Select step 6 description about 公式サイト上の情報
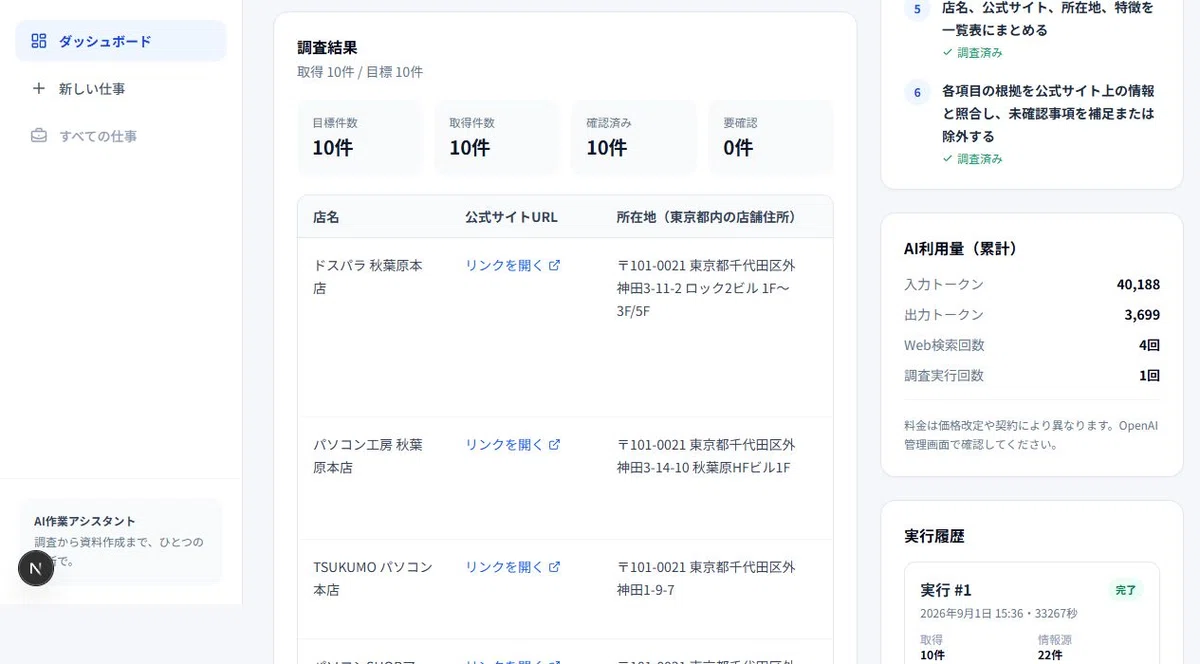Viewport: 1200px width, 664px height. point(1048,114)
